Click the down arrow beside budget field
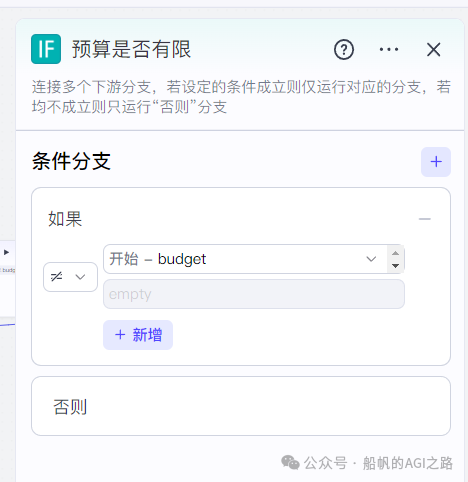Screen dimensions: 468x482 tap(396, 266)
